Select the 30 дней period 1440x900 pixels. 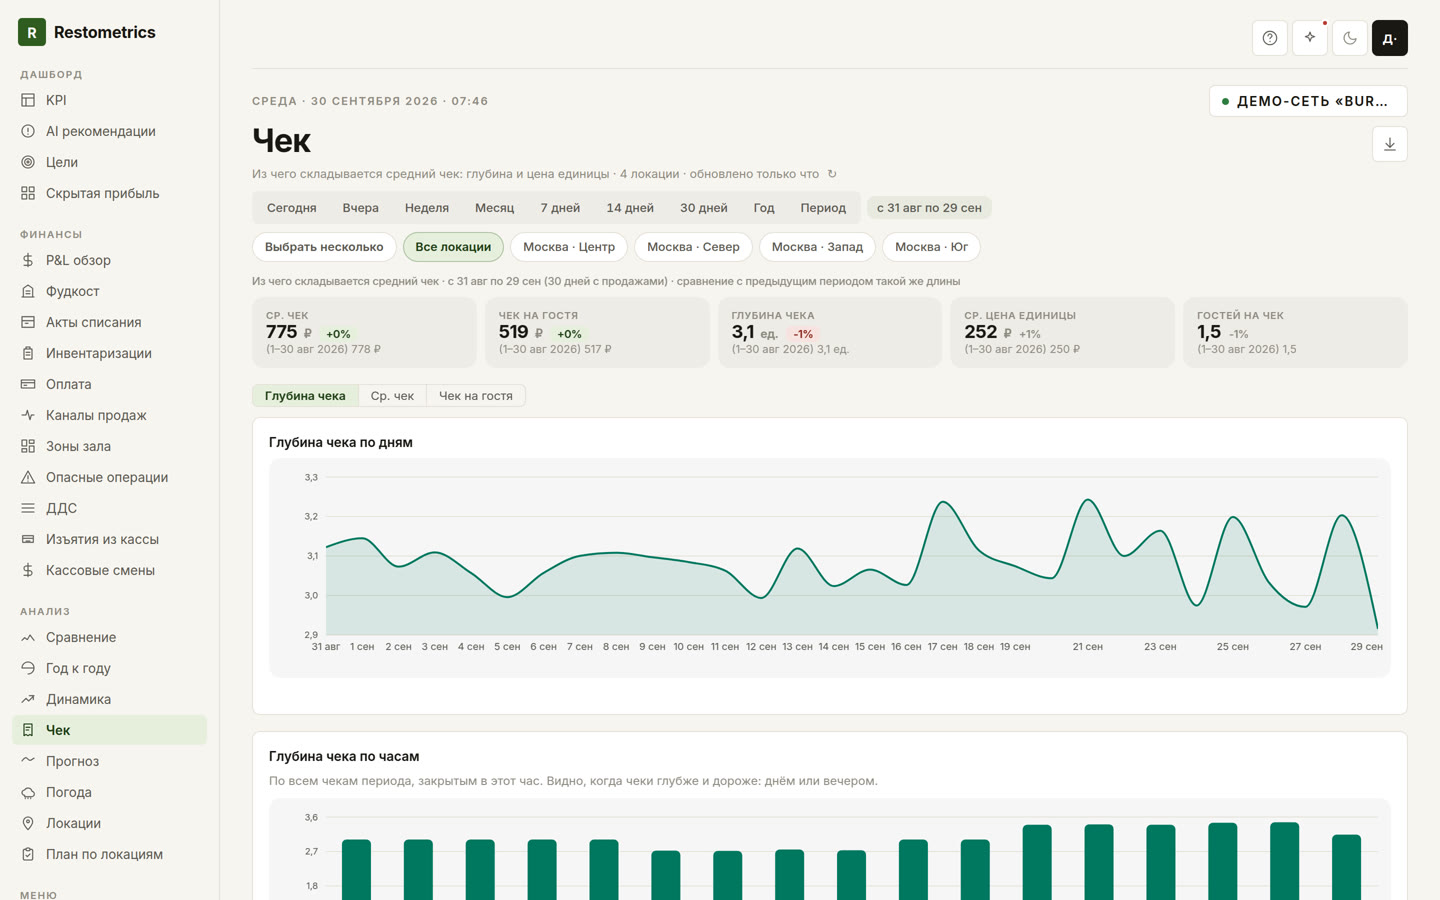coord(704,208)
